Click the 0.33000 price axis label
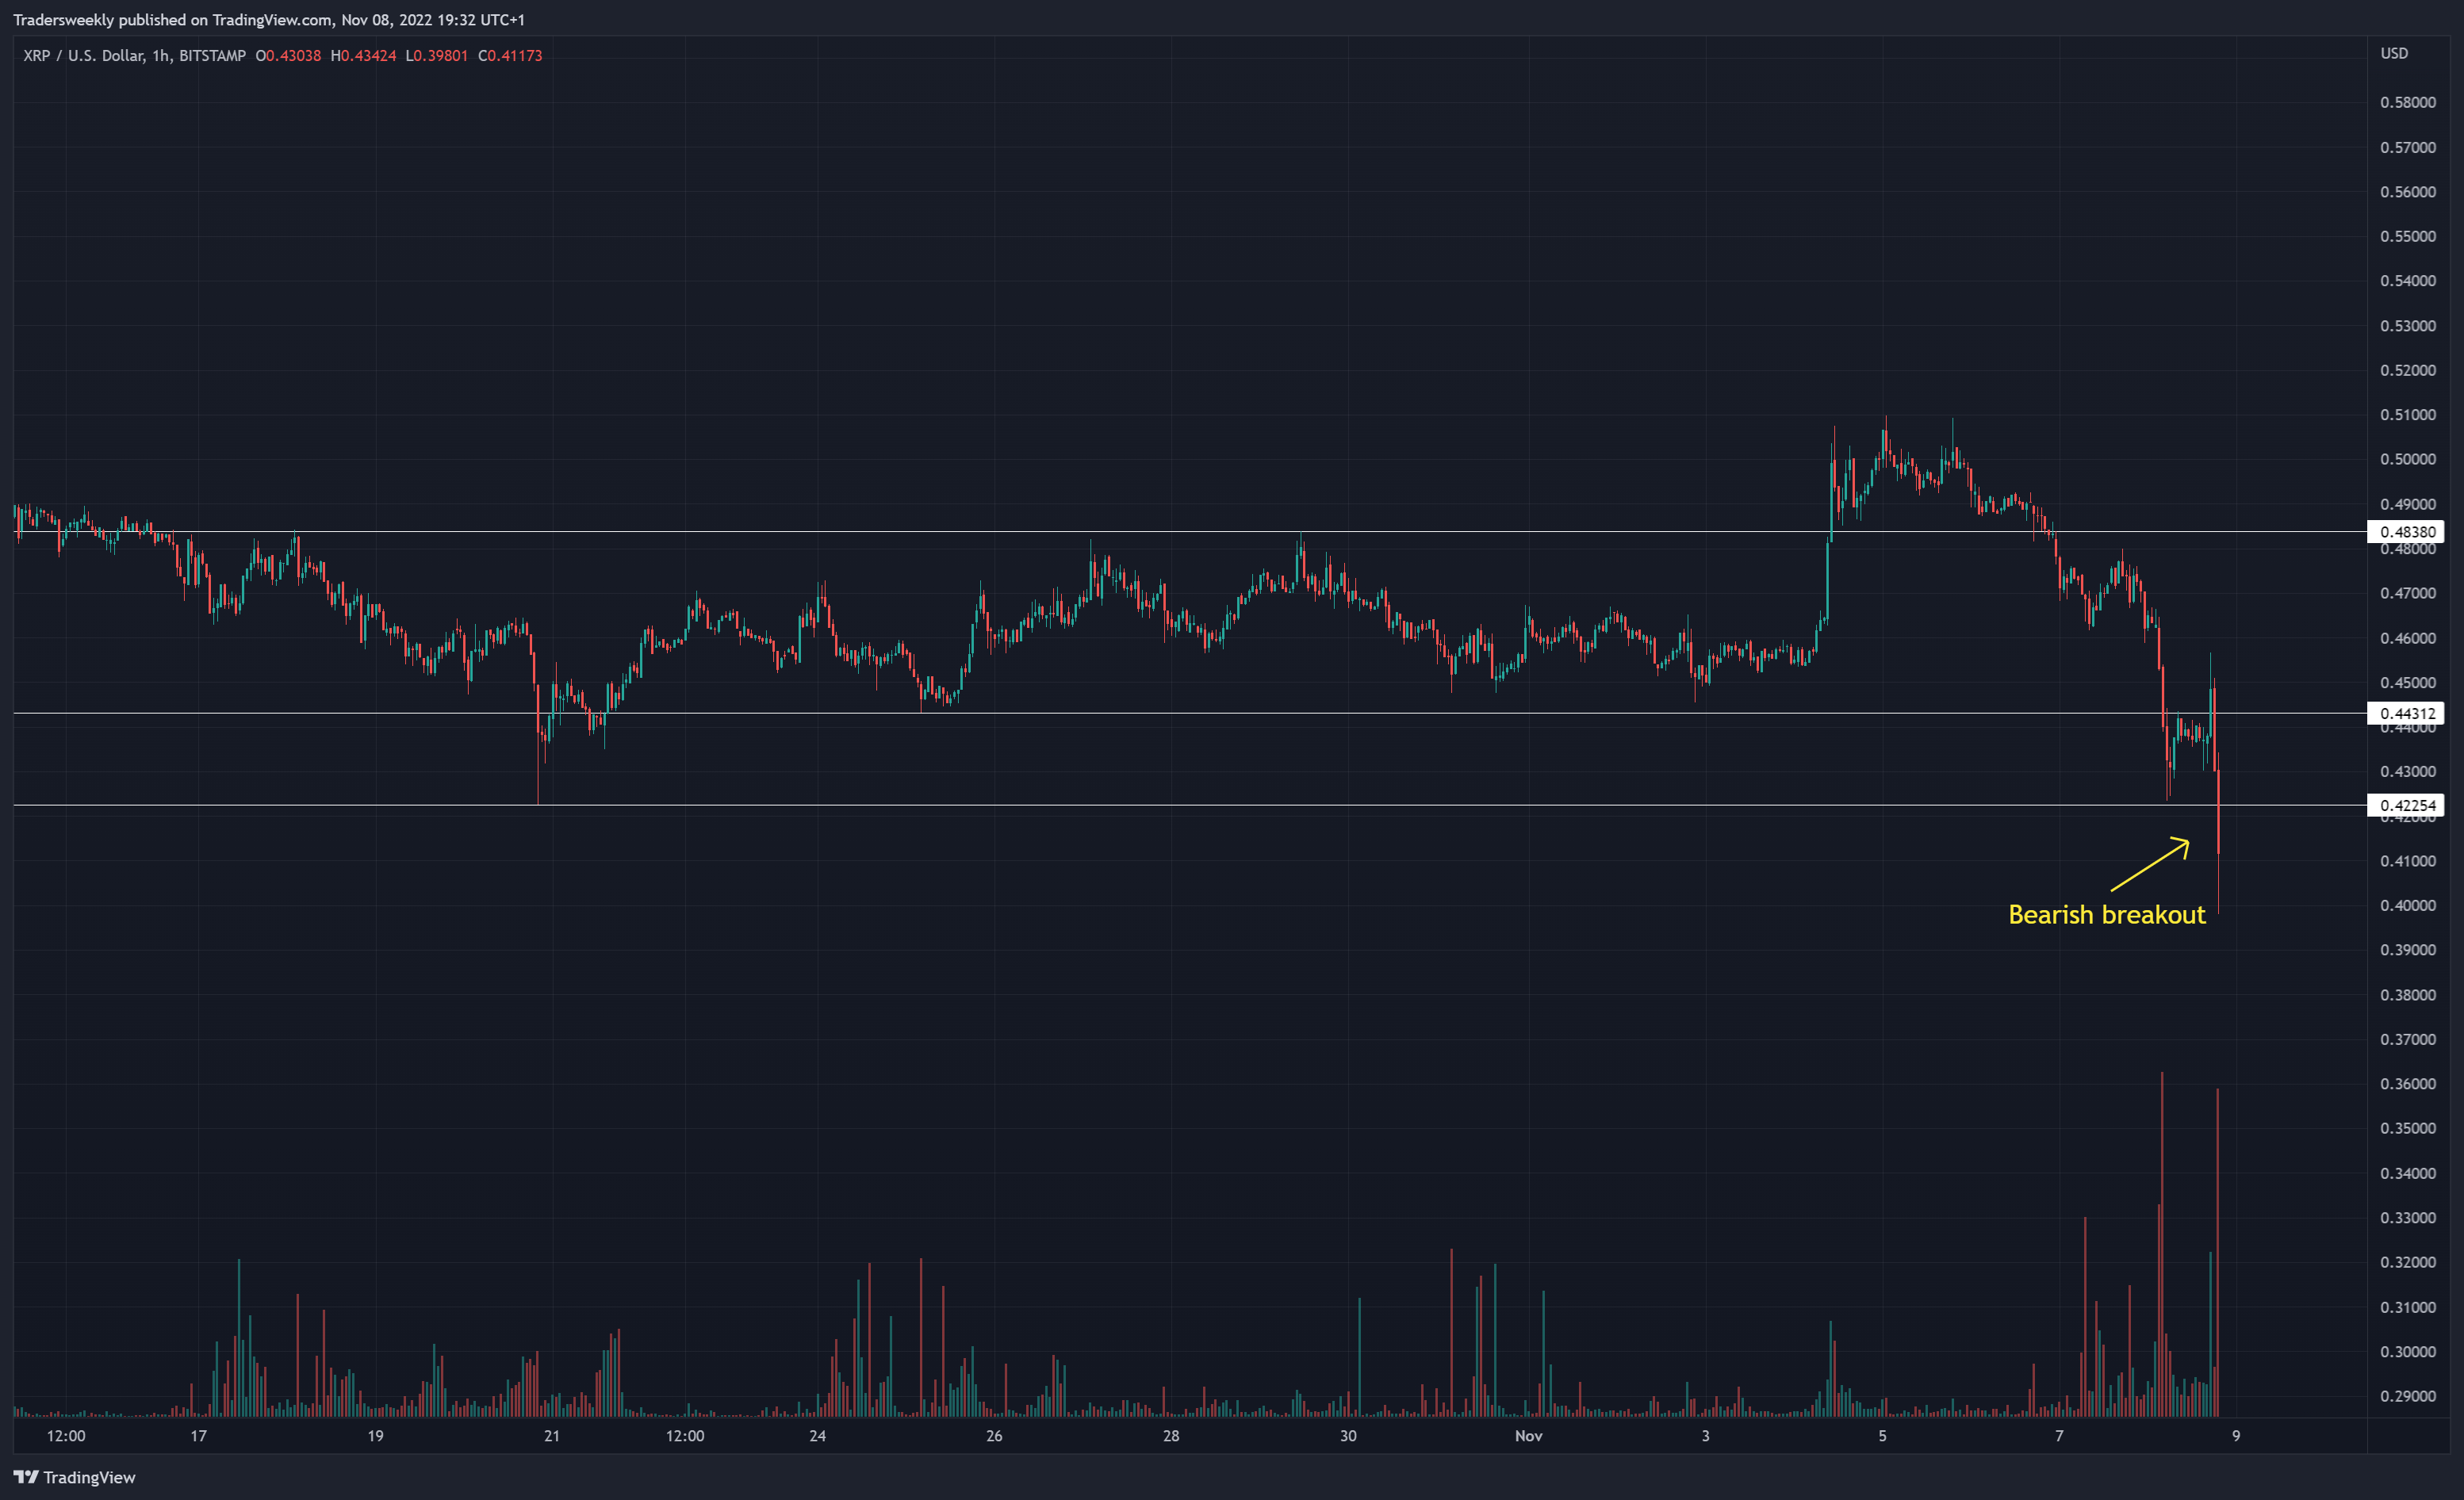Screen dimensions: 2464x1500 pos(2407,1218)
